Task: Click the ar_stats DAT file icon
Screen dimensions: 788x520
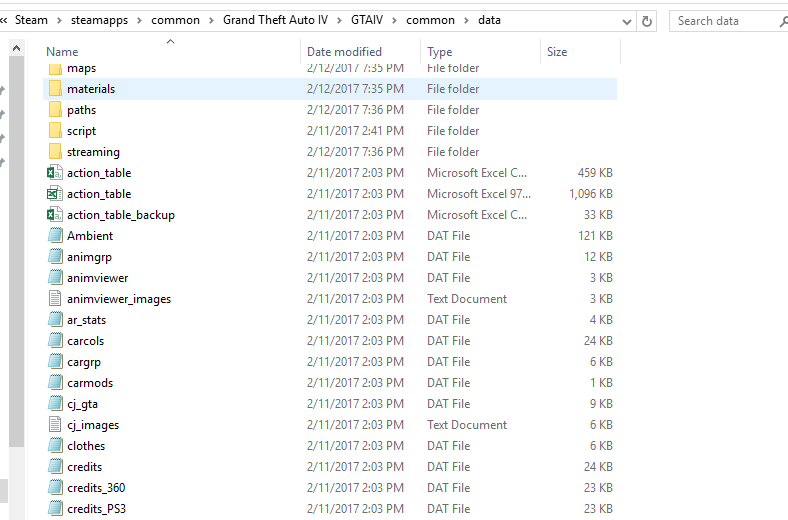Action: click(55, 320)
